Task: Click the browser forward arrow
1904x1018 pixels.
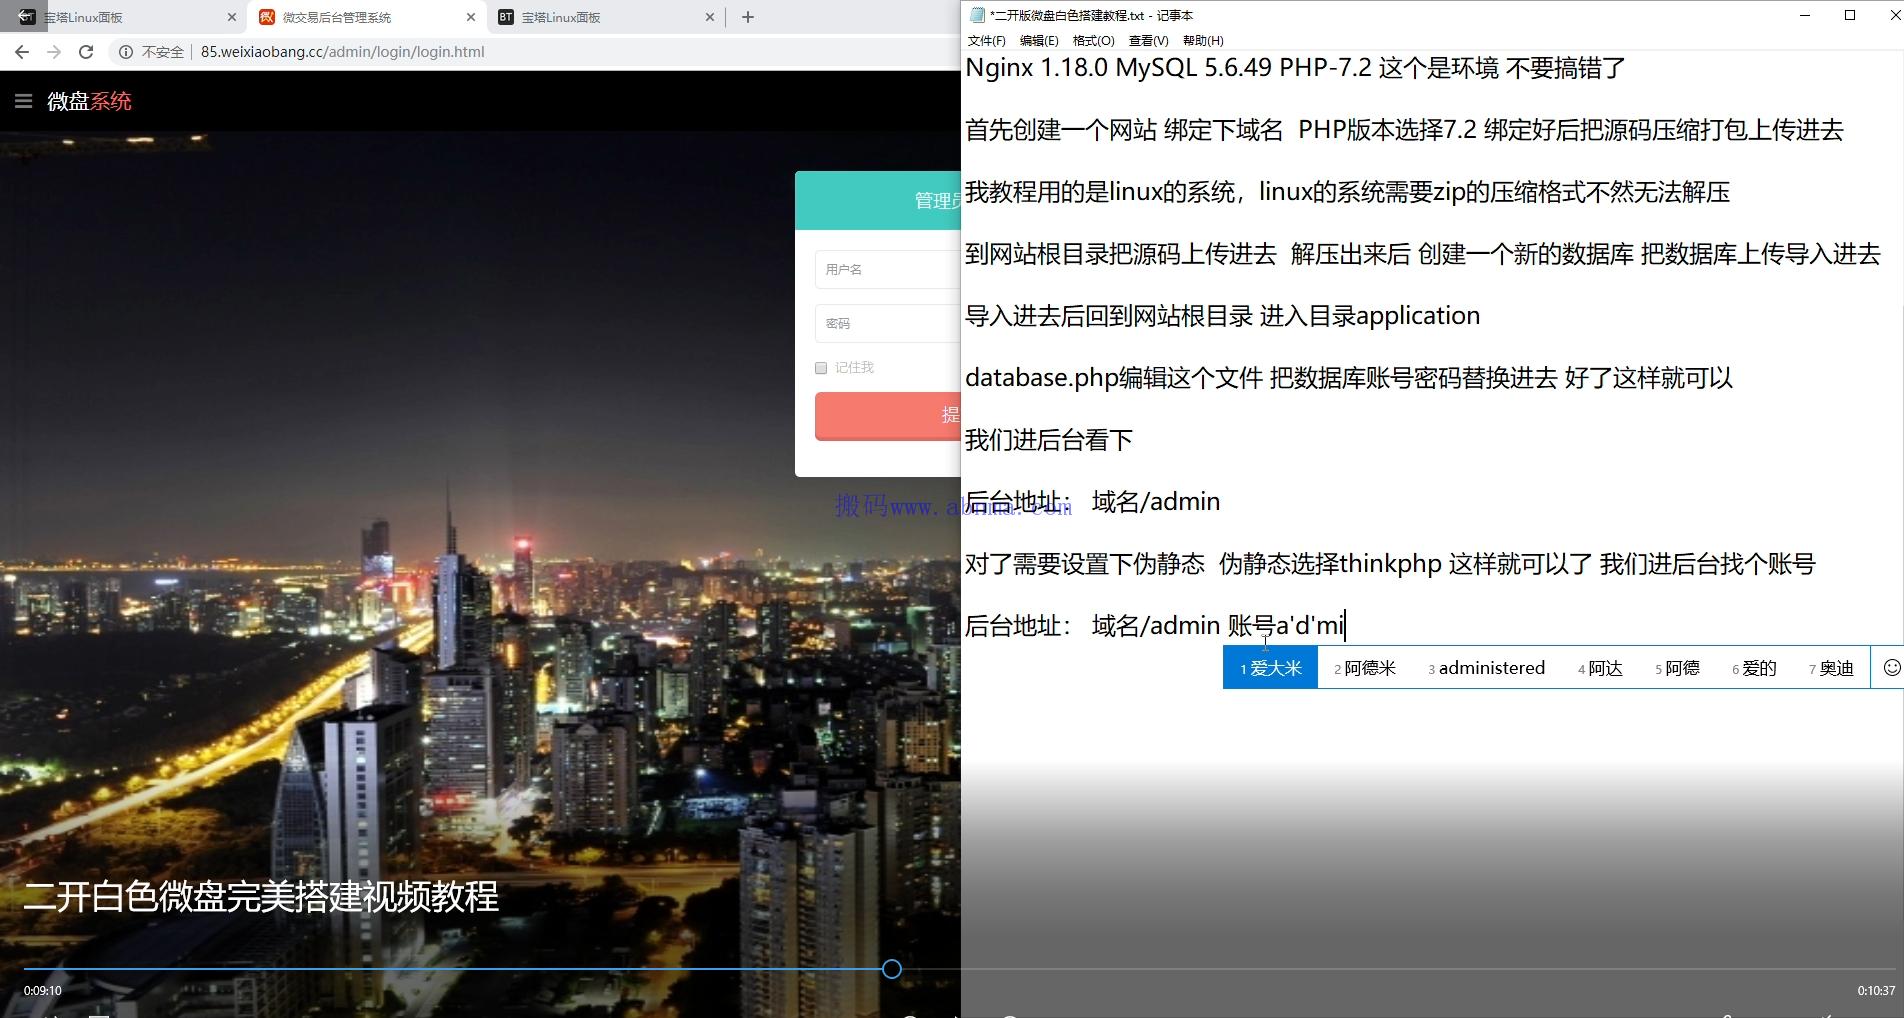Action: (x=54, y=52)
